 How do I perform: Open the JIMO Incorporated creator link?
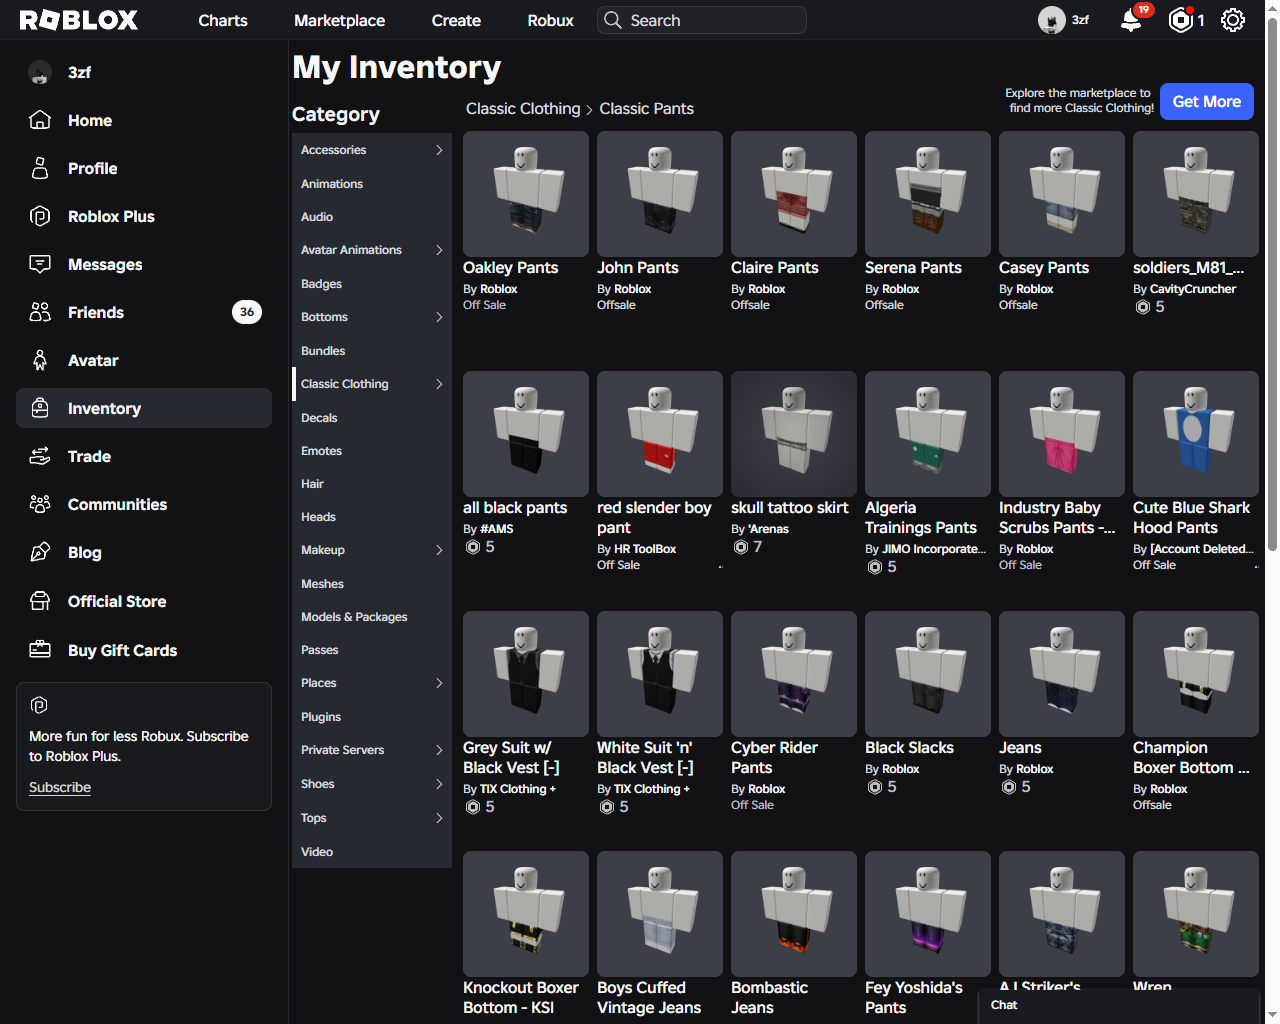coord(934,549)
